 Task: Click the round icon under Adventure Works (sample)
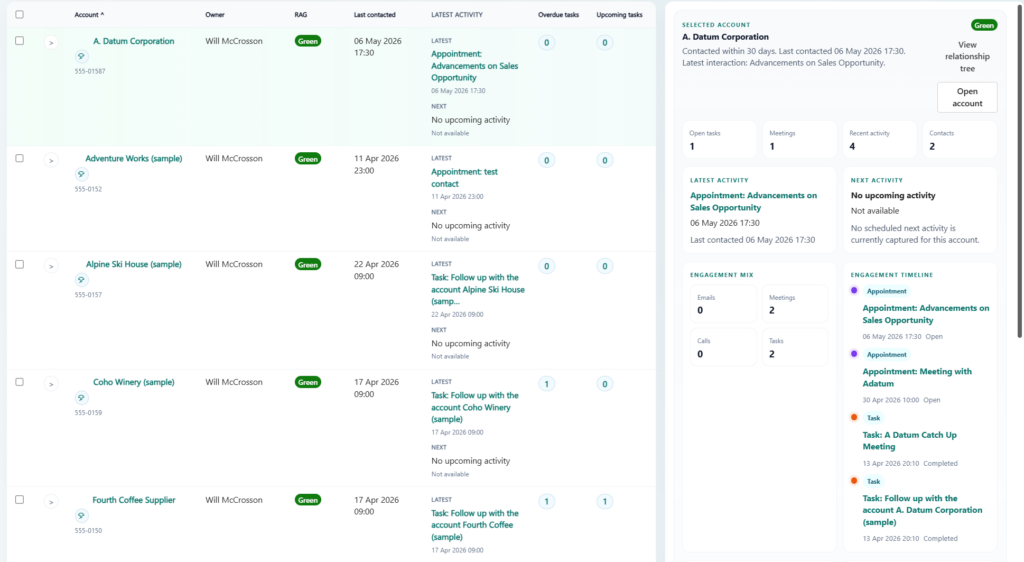tap(81, 174)
